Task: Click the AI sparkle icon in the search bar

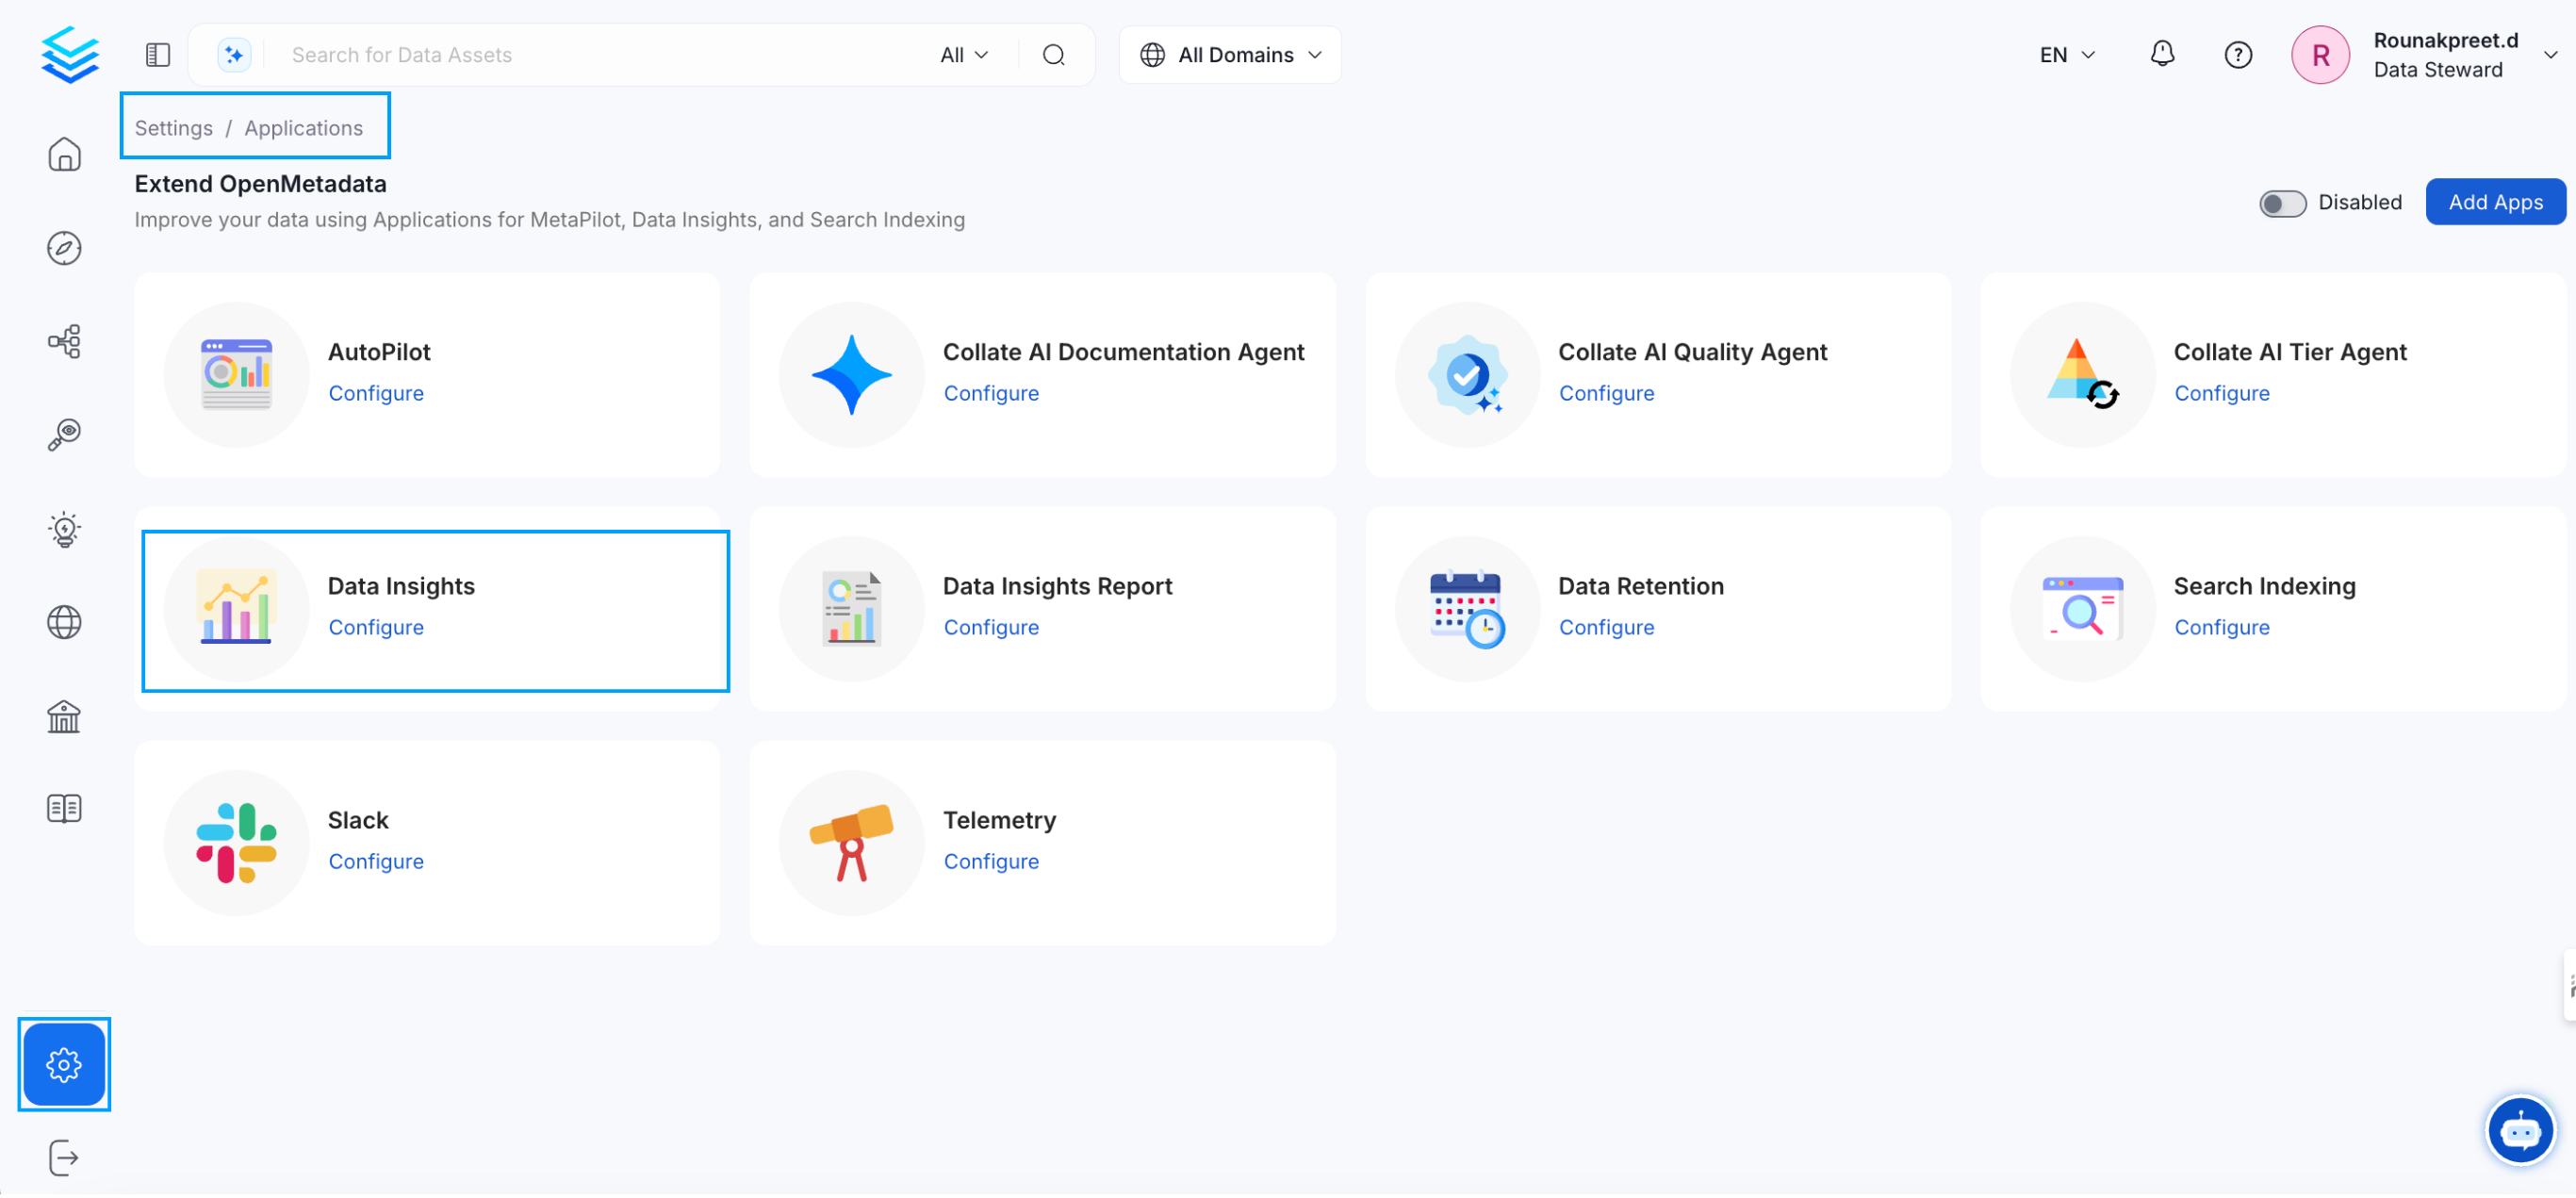Action: 233,54
